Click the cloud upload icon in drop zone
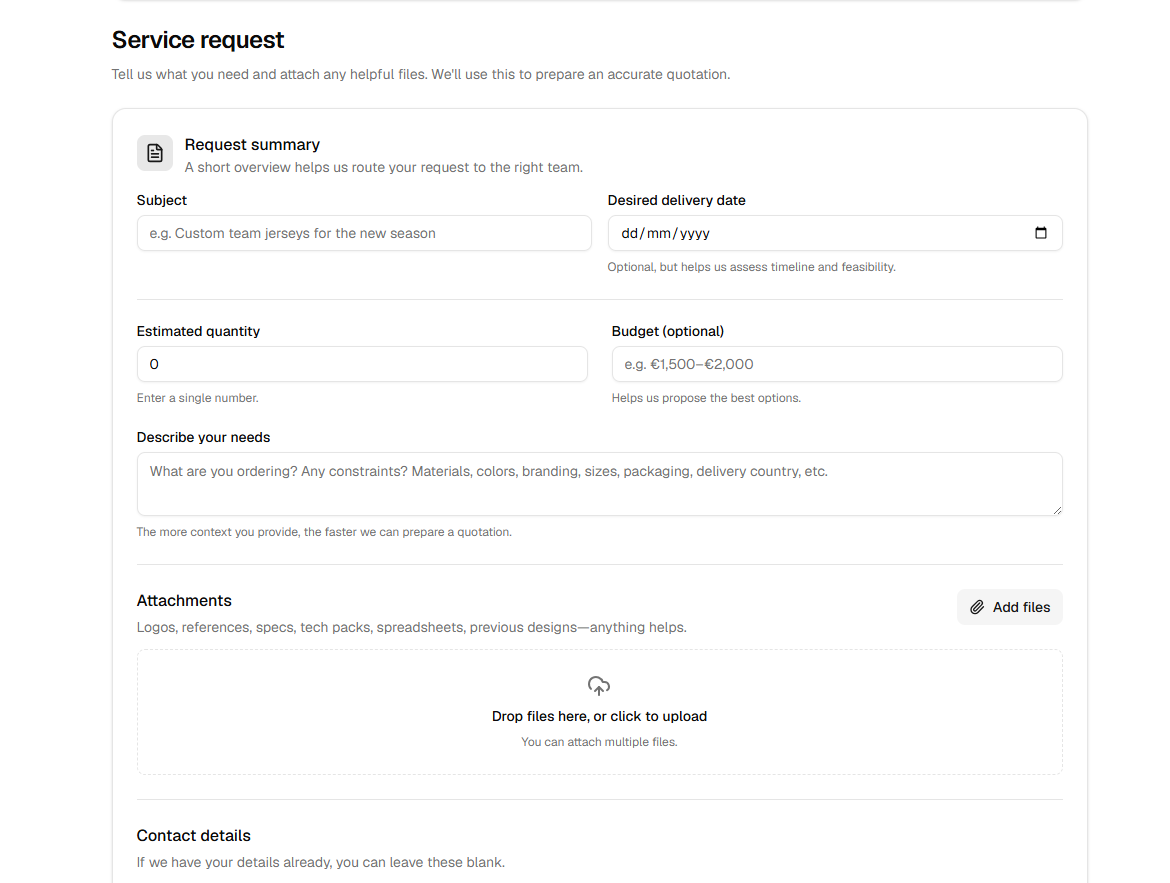Image resolution: width=1170 pixels, height=883 pixels. point(599,686)
